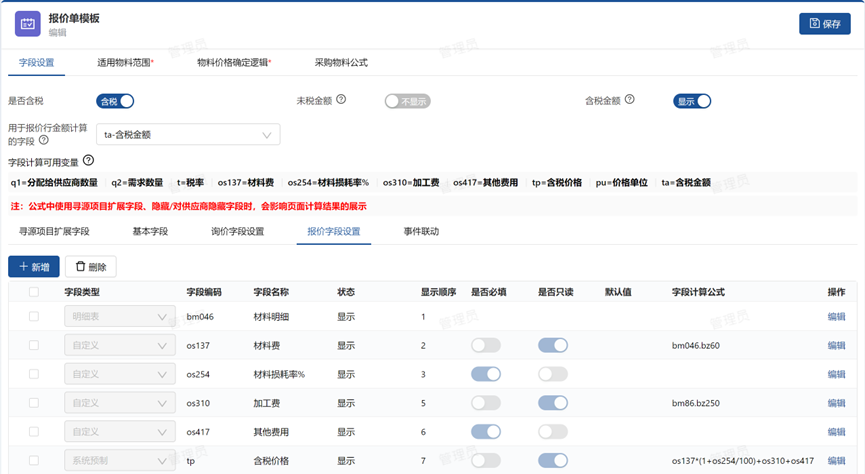The image size is (865, 474).
Task: Click the tp=含税价格 variable
Action: click(557, 183)
